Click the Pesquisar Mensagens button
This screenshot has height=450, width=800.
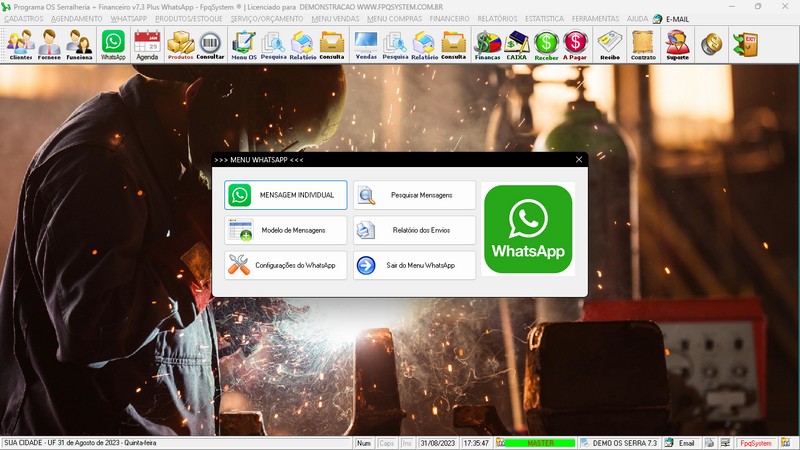tap(414, 195)
